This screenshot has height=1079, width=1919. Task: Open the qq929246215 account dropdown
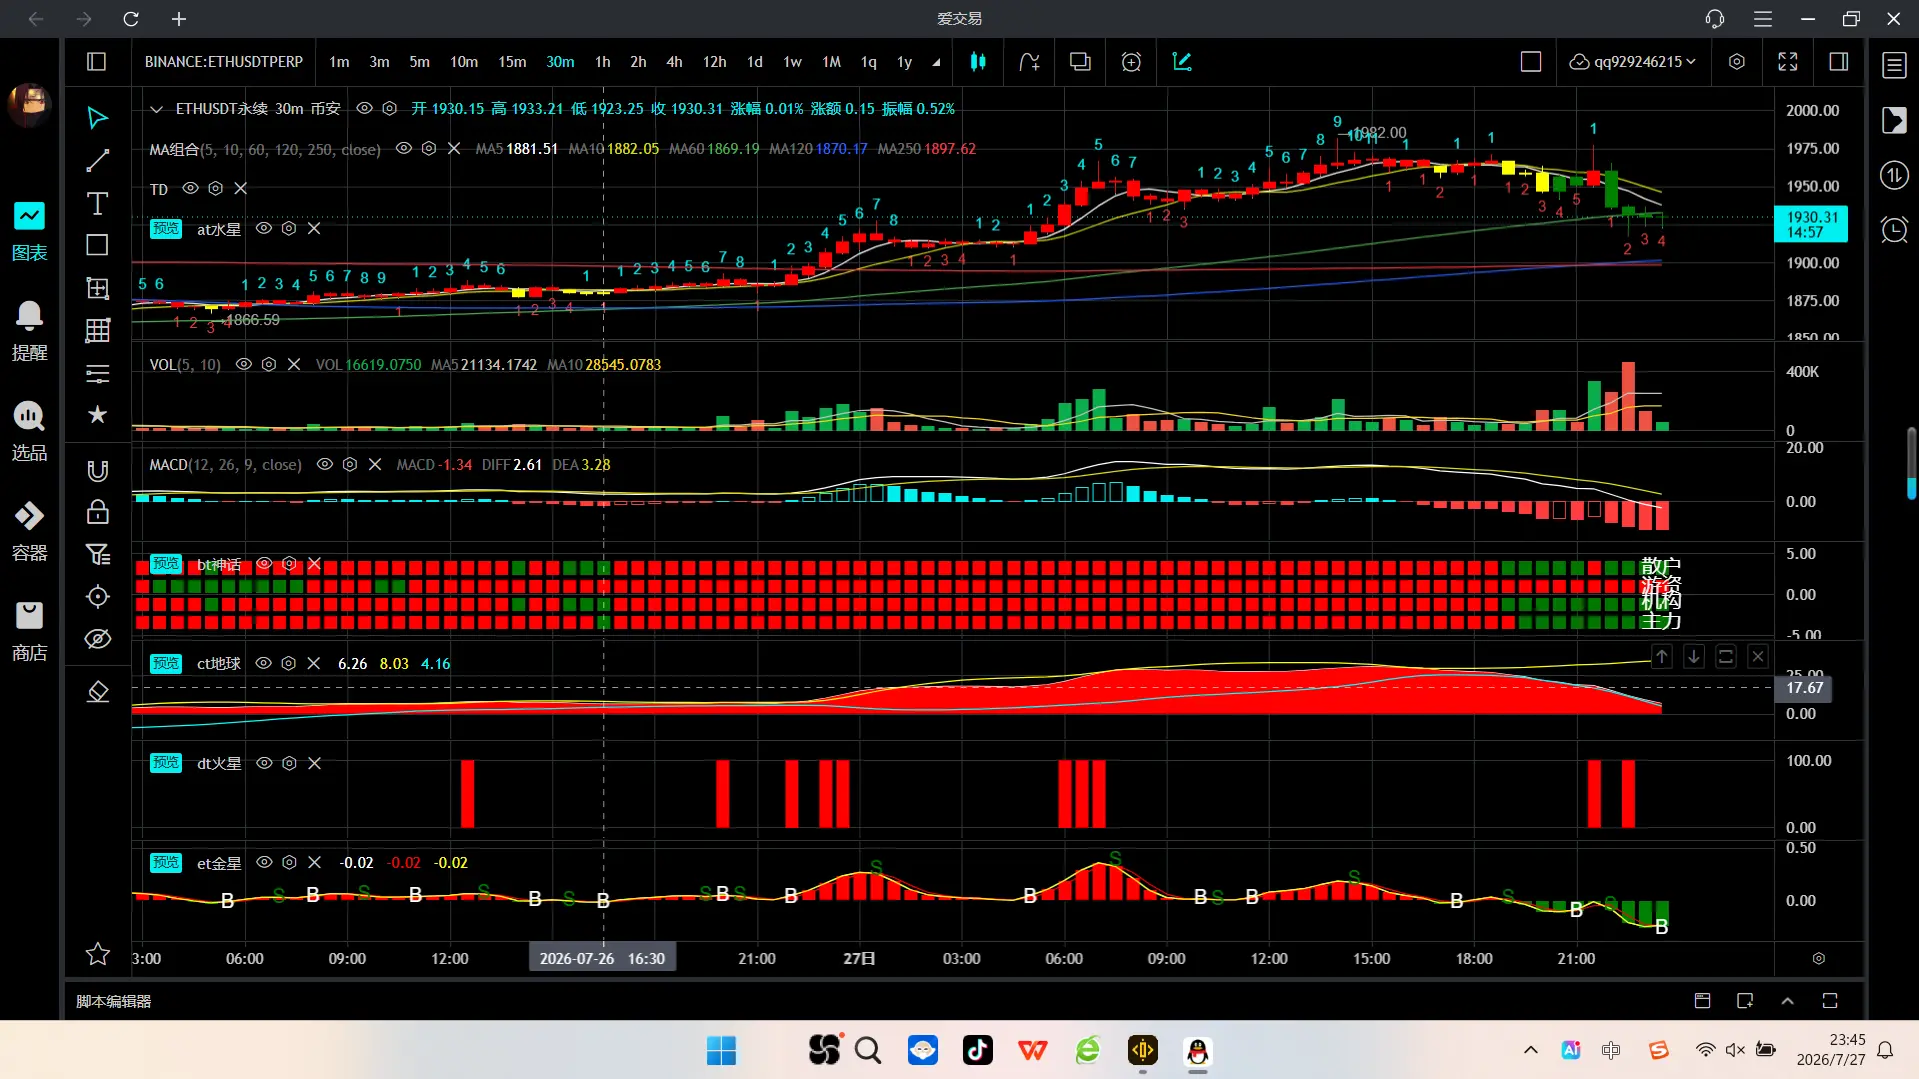tap(1632, 62)
